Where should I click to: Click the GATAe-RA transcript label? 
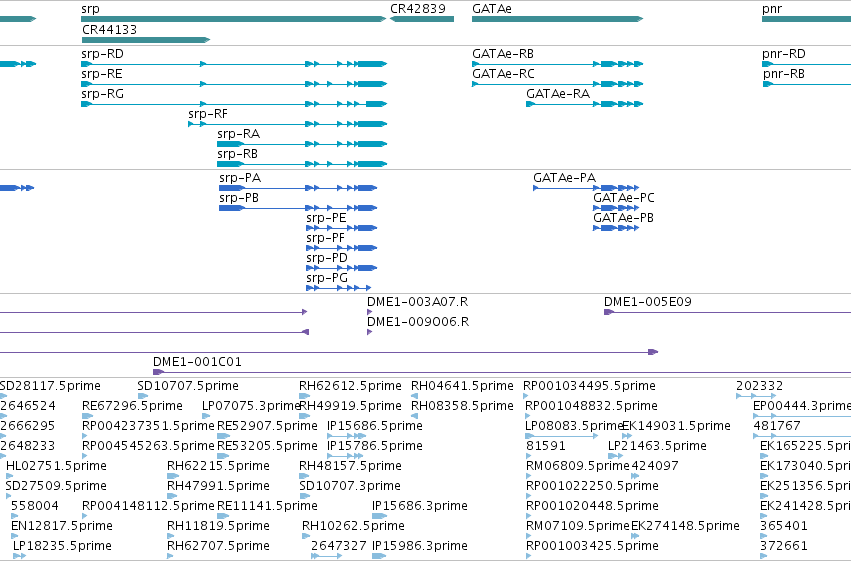557,94
